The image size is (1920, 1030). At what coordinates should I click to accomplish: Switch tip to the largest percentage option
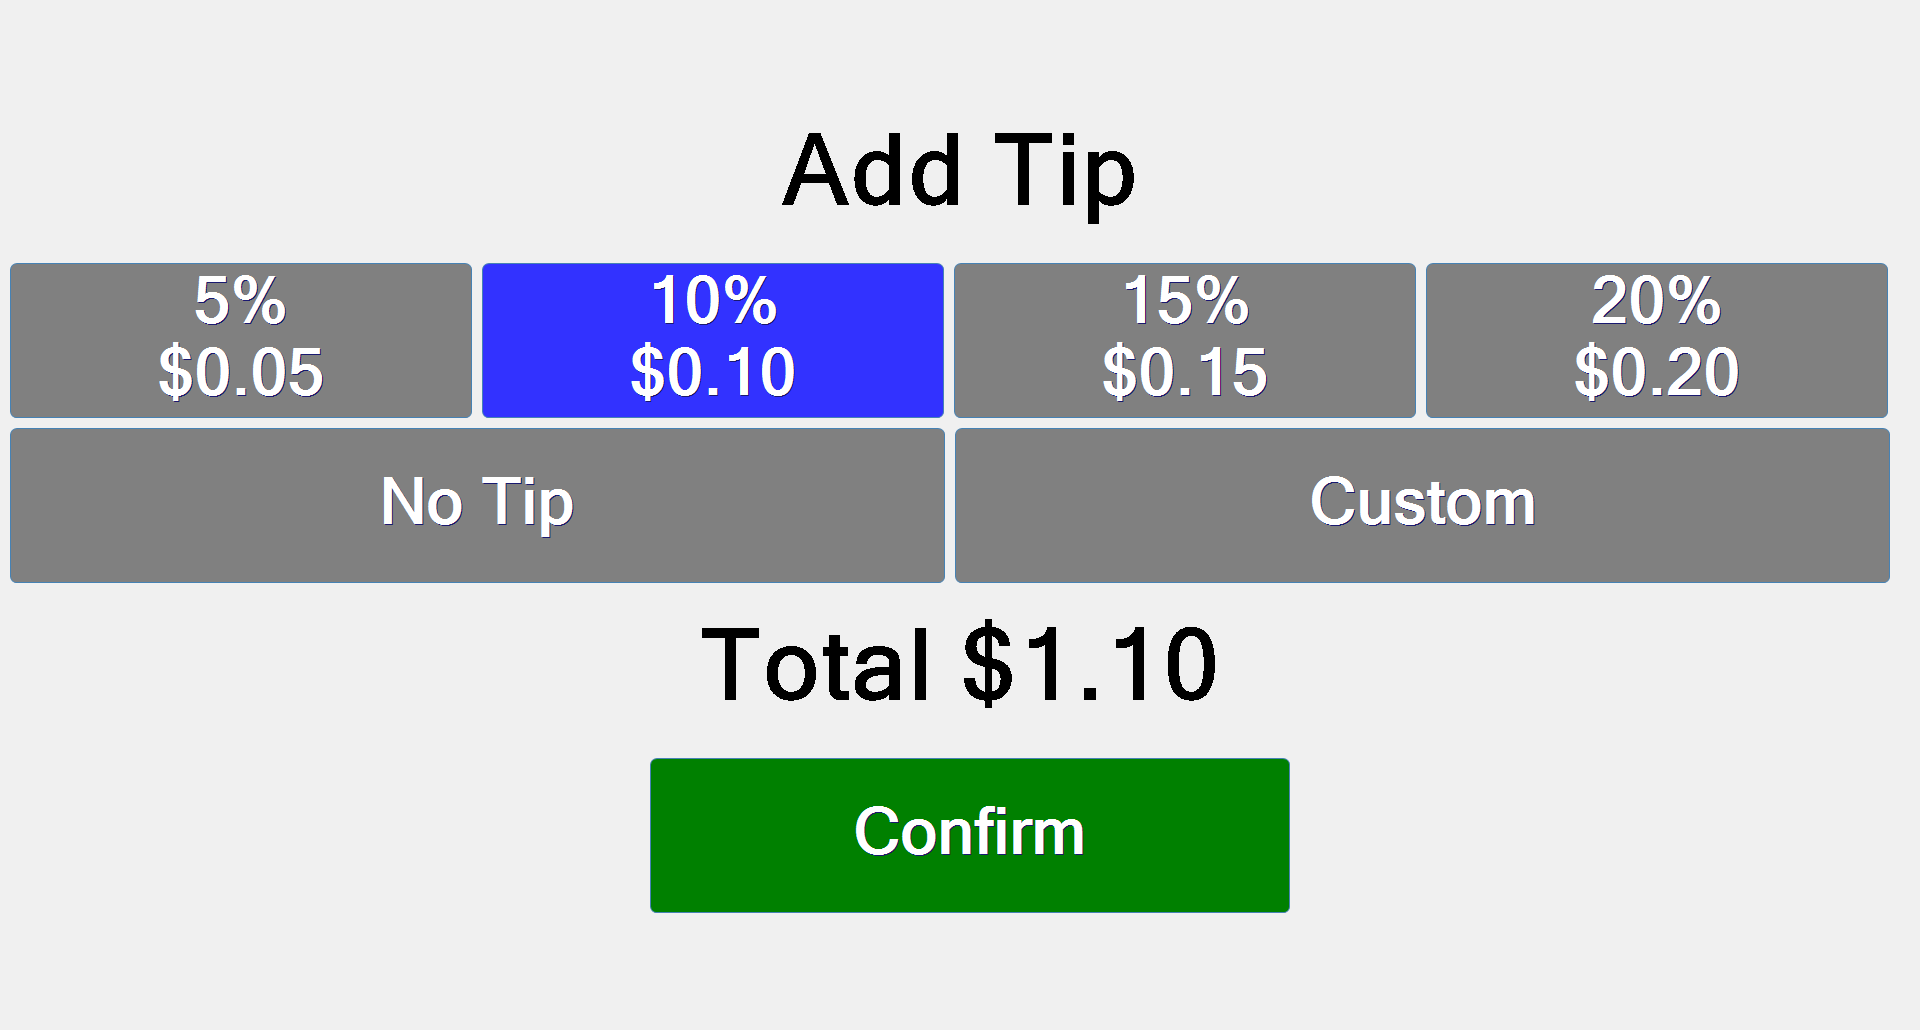pyautogui.click(x=1656, y=340)
